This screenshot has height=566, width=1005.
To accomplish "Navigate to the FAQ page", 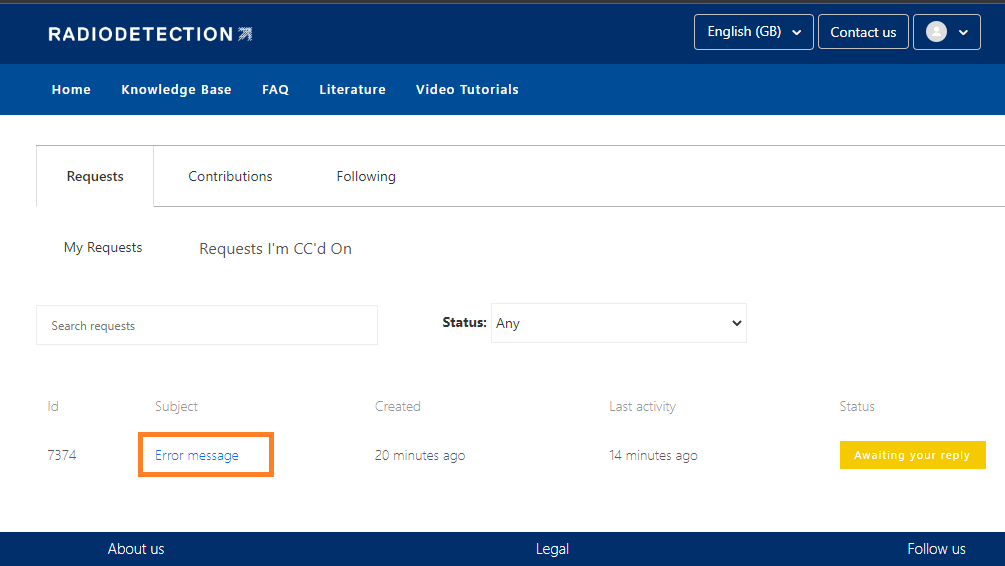I will tap(275, 90).
